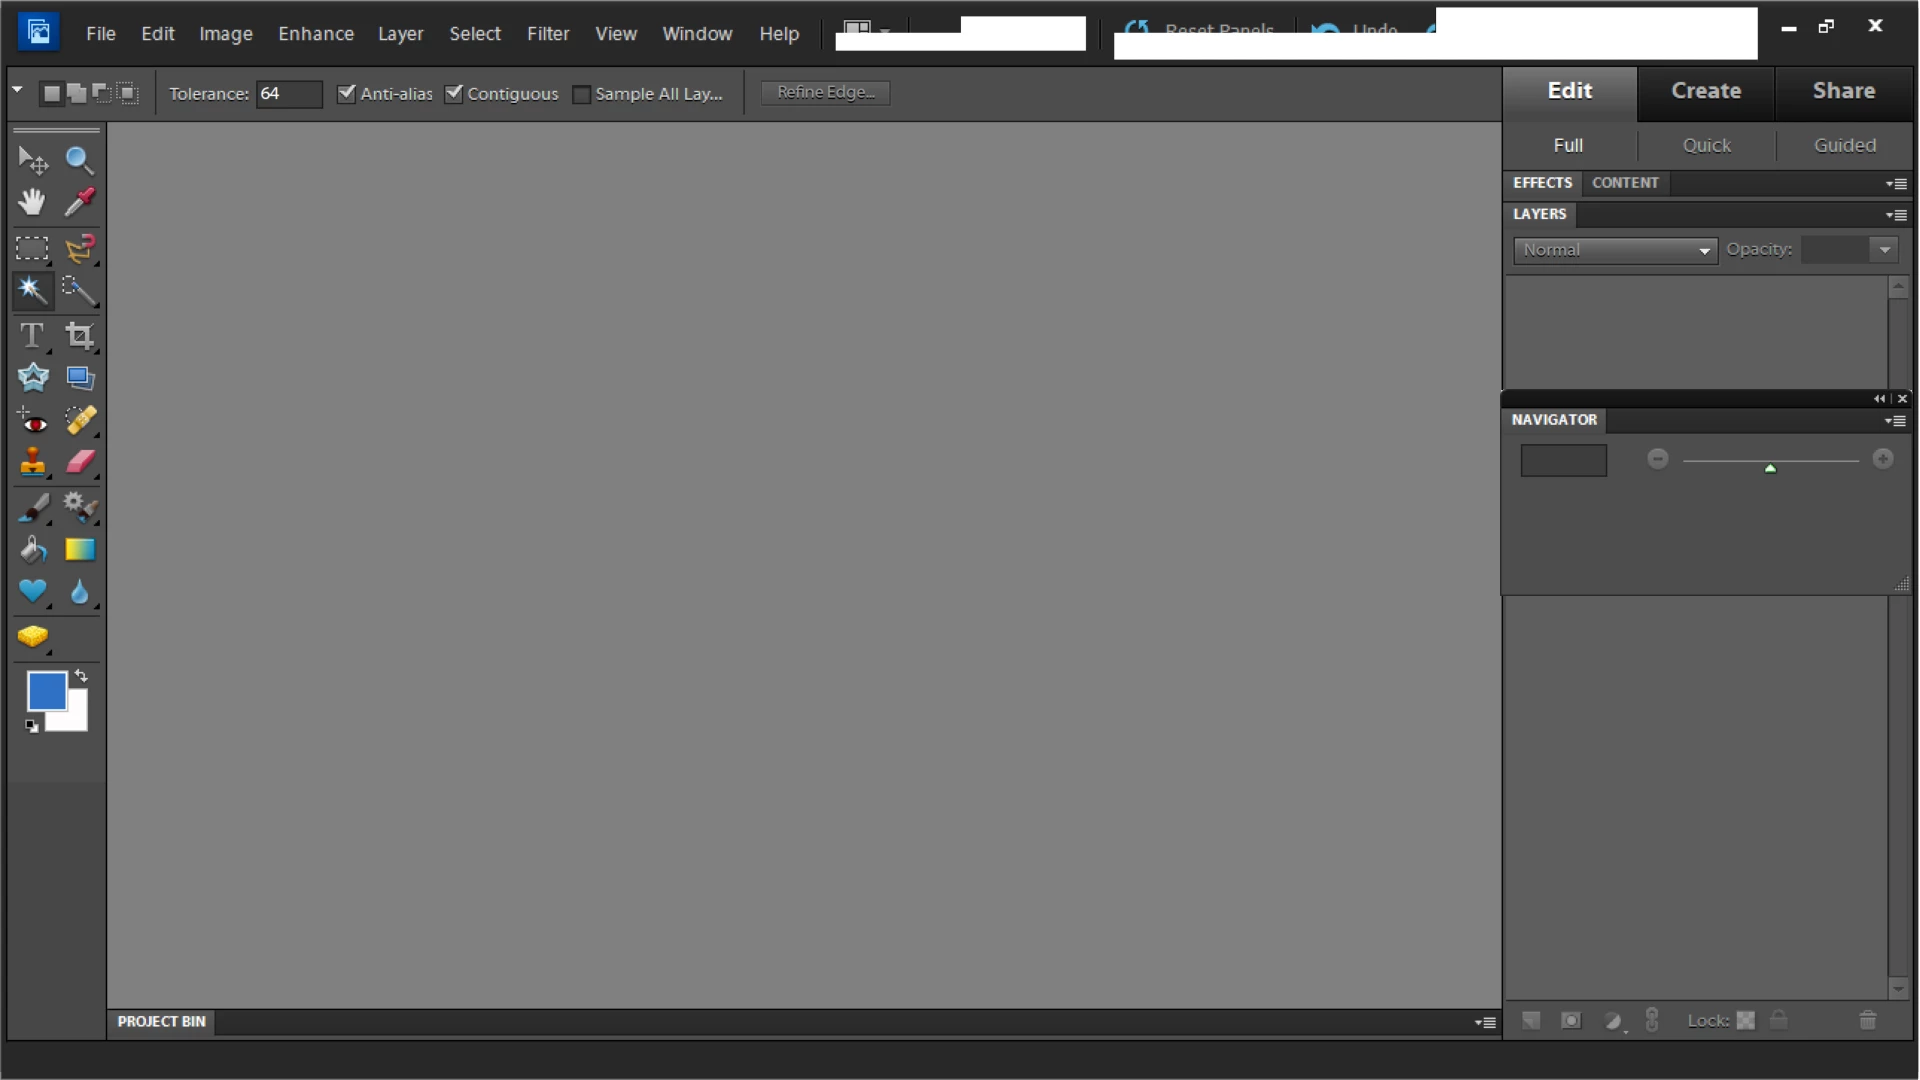Image resolution: width=1920 pixels, height=1080 pixels.
Task: Pick the Eyedropper tool
Action: (79, 202)
